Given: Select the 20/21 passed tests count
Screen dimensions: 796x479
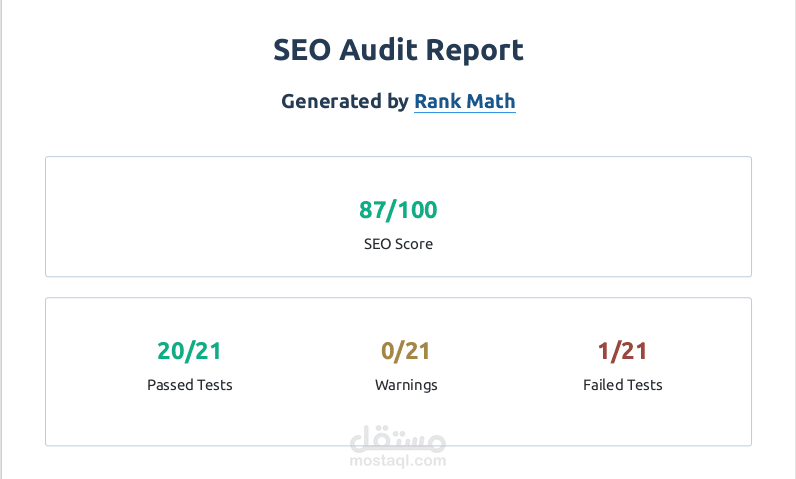Looking at the screenshot, I should pyautogui.click(x=189, y=351).
